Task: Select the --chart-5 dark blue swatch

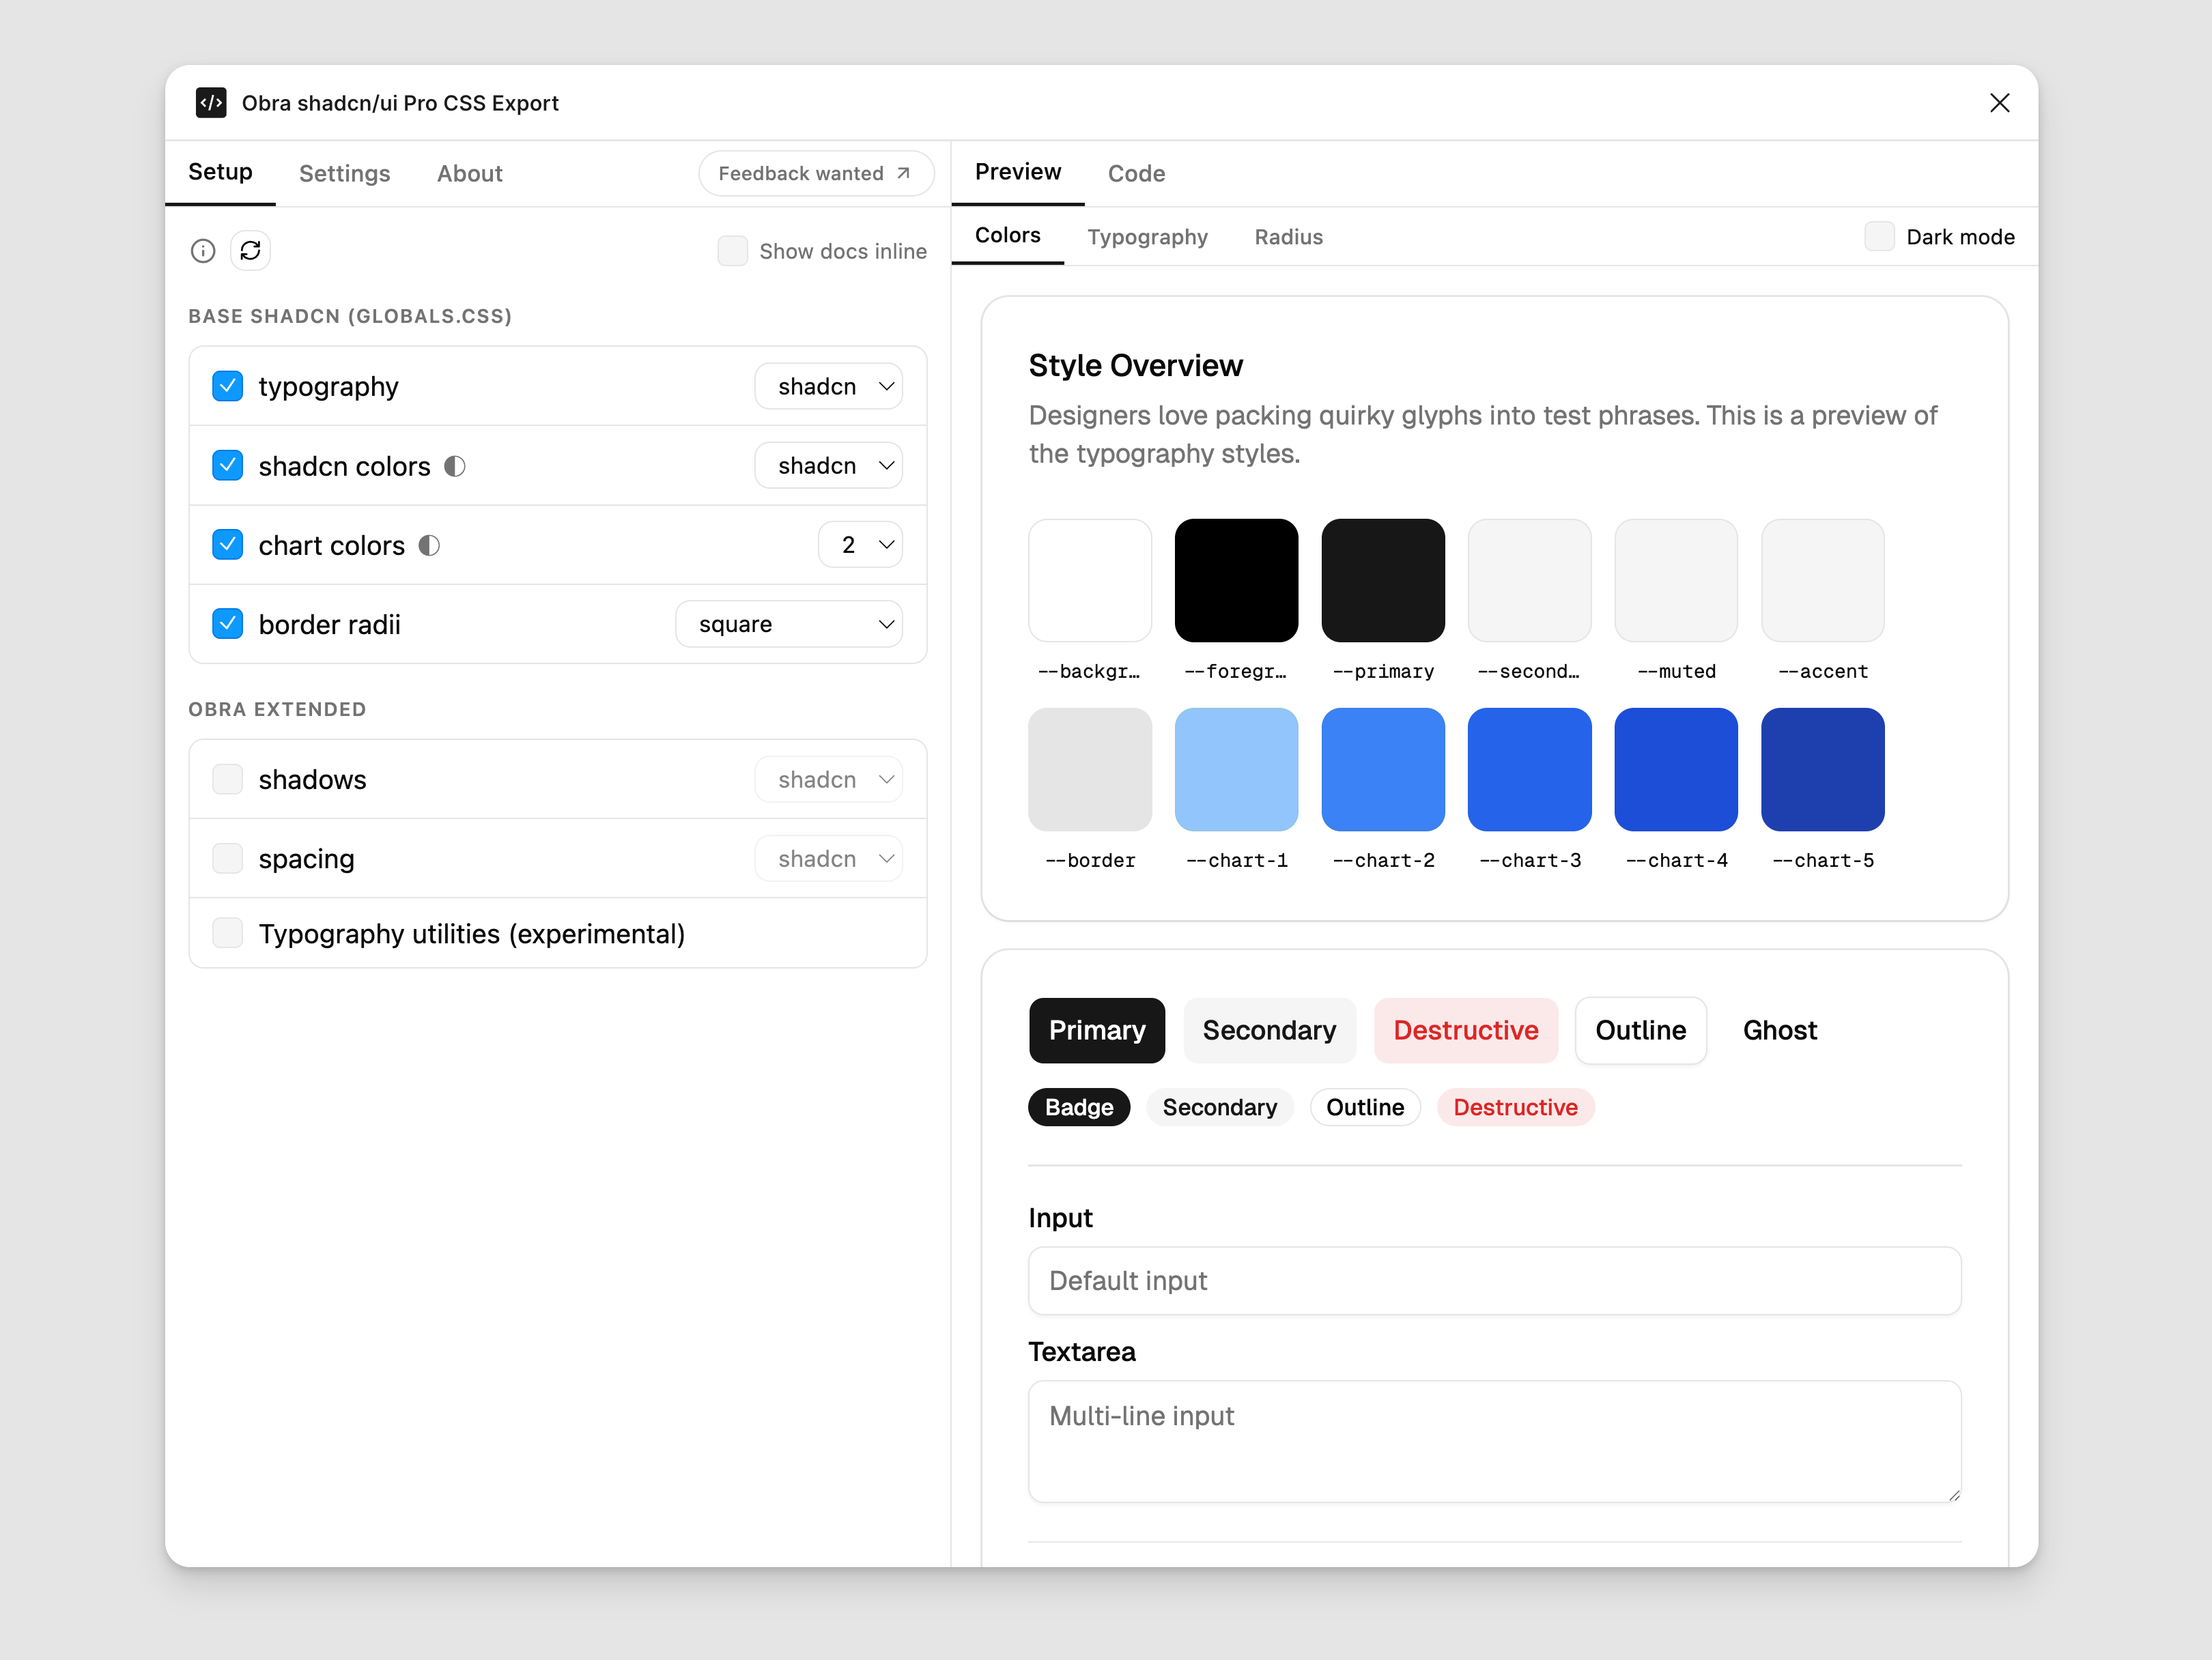Action: pyautogui.click(x=1823, y=769)
